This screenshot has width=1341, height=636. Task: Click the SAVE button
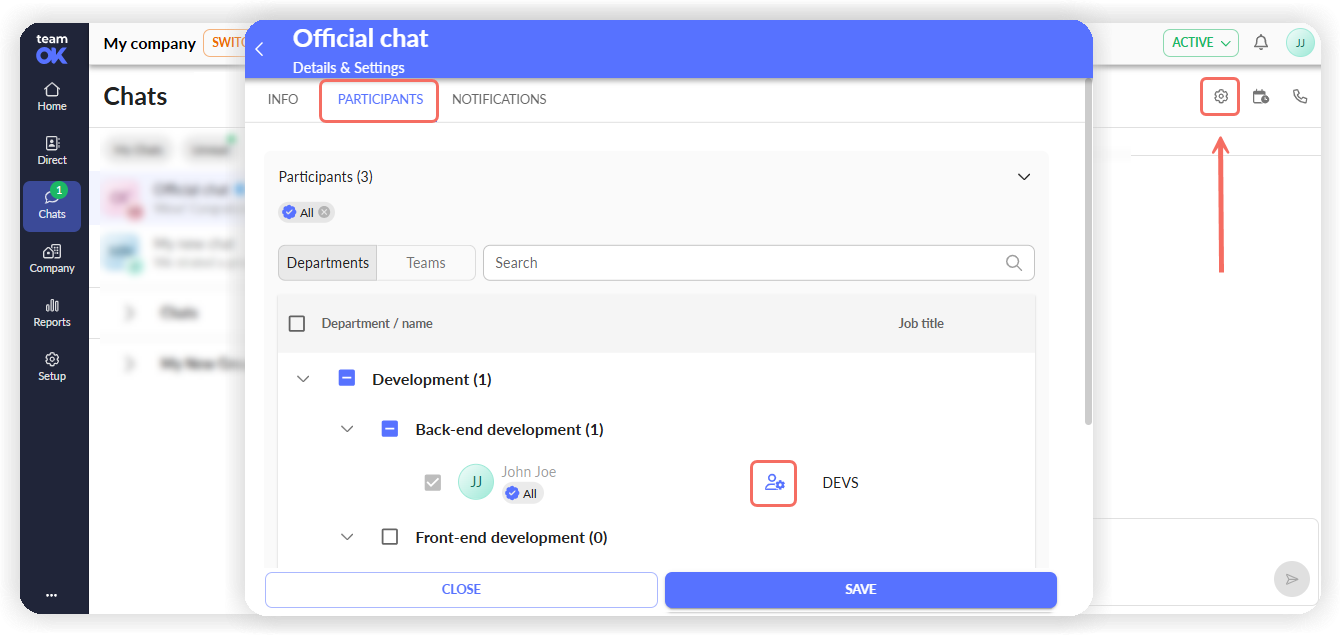pyautogui.click(x=861, y=589)
